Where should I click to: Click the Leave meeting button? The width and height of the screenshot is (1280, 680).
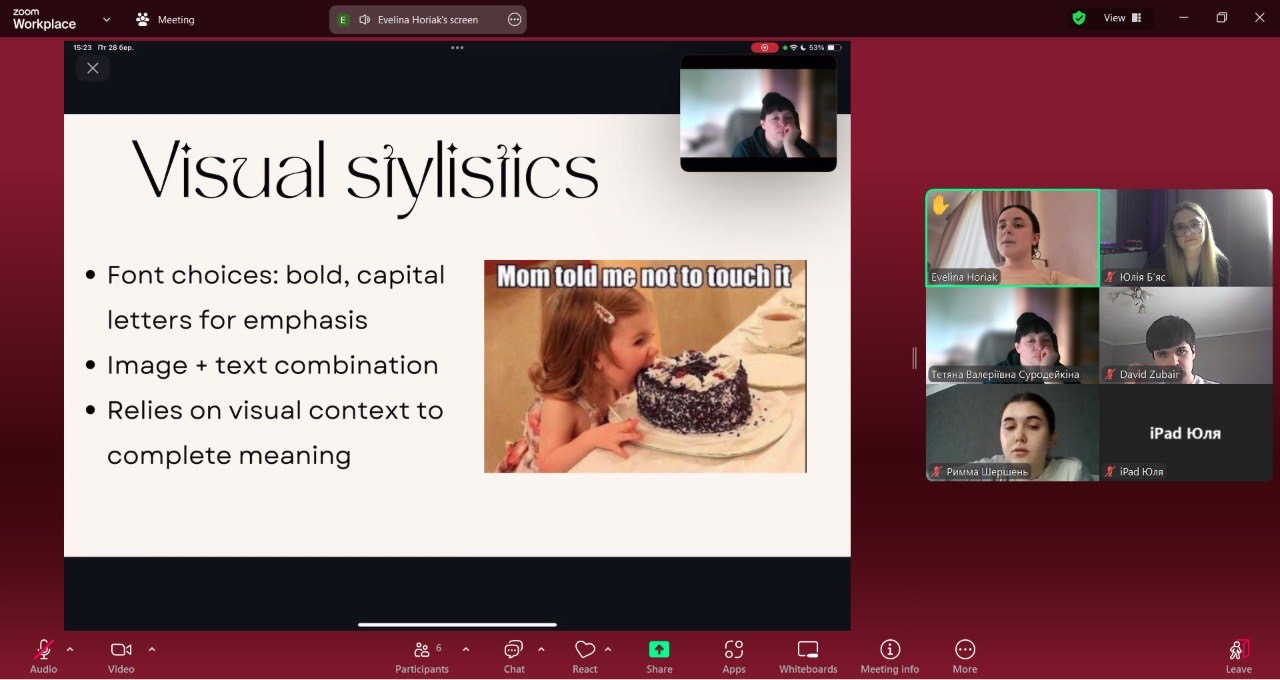coord(1239,656)
